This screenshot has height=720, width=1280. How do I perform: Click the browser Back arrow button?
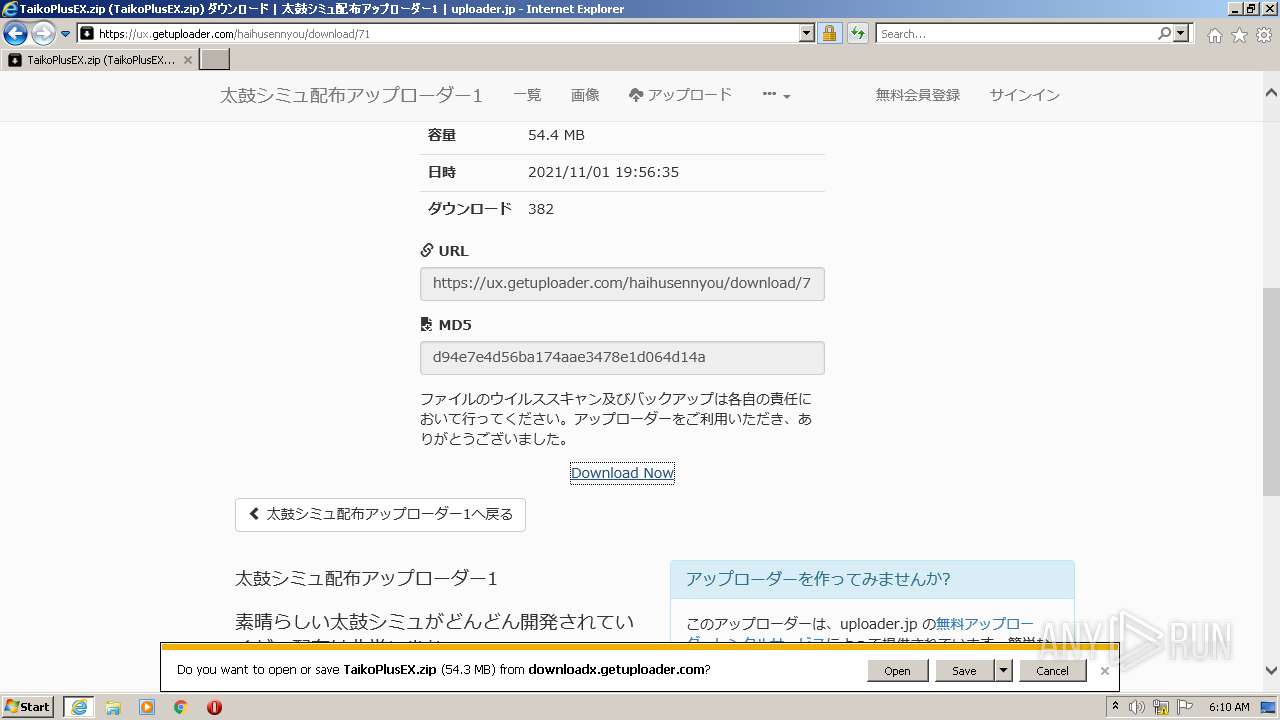15,34
